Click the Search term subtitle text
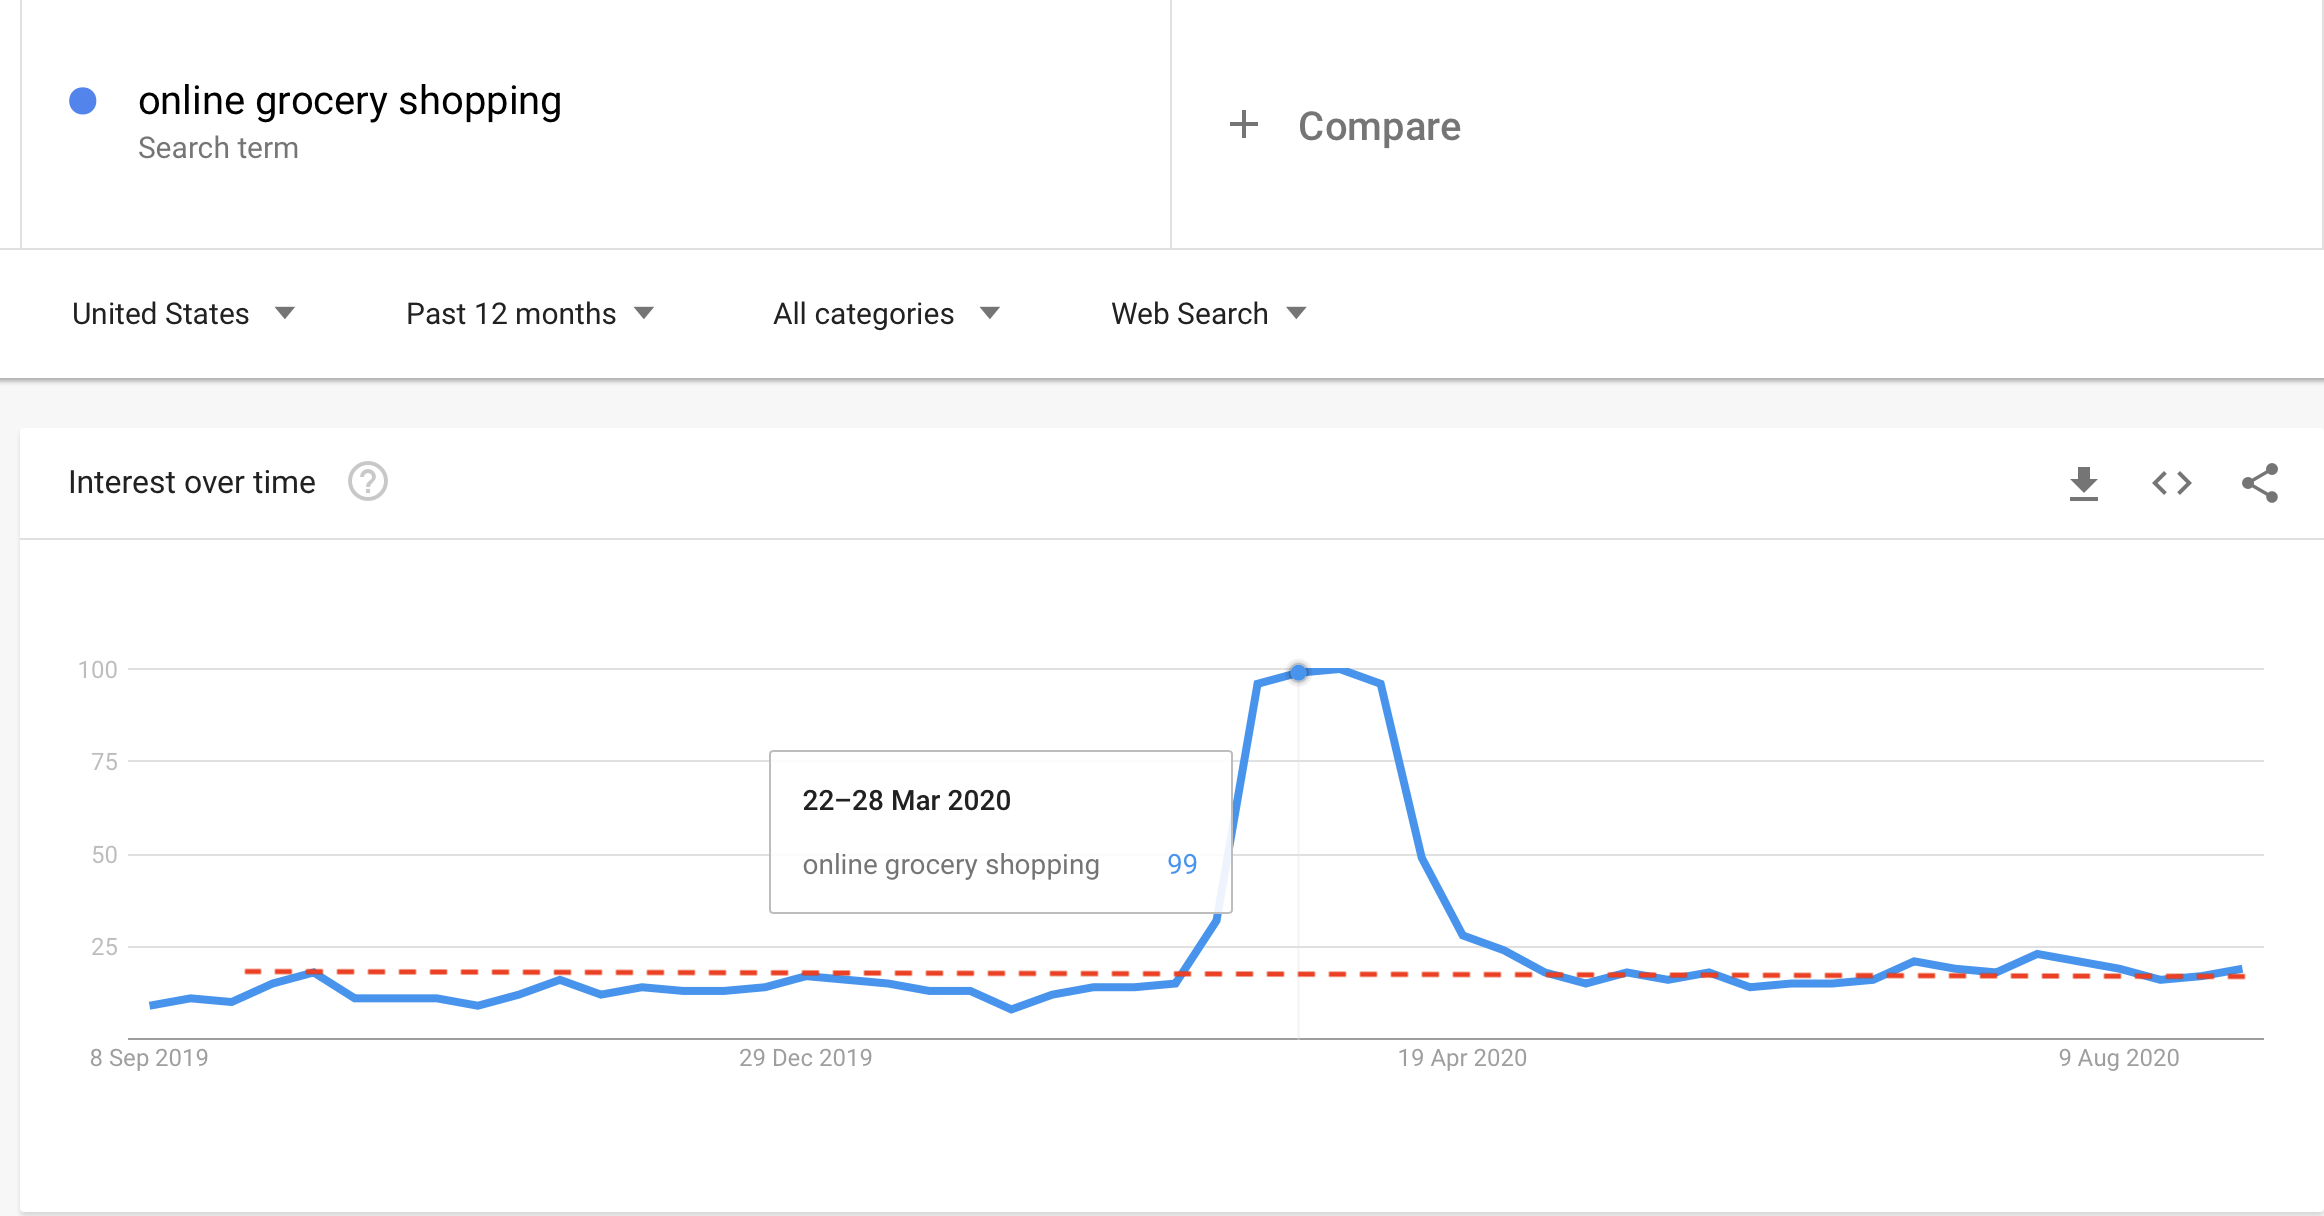Screen dimensions: 2324x1216 click(x=218, y=148)
